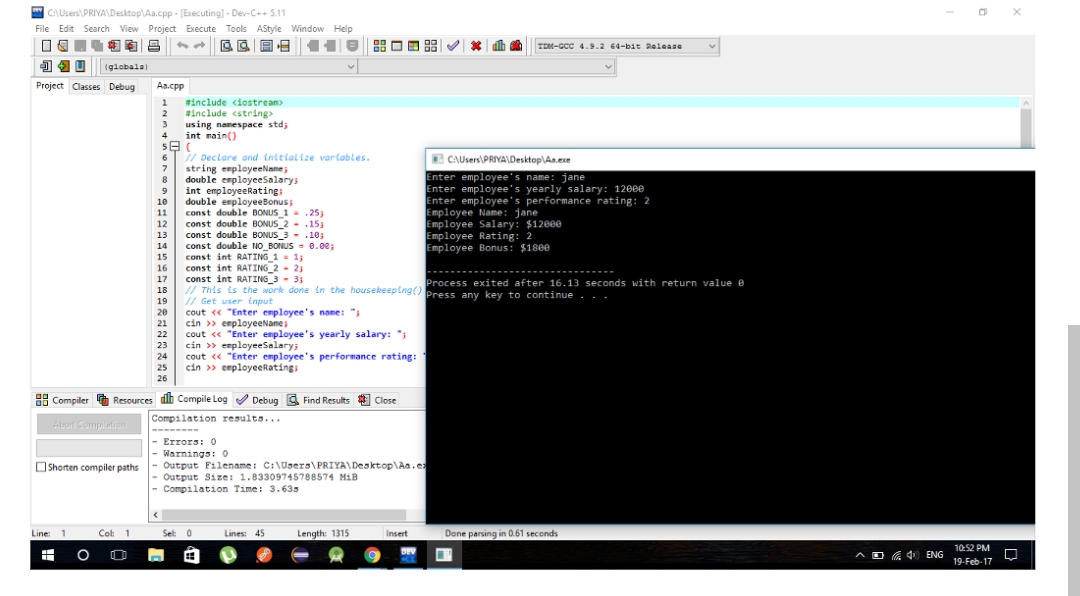Select the Aa.cpp editor tab
This screenshot has height=596, width=1080.
pos(170,87)
